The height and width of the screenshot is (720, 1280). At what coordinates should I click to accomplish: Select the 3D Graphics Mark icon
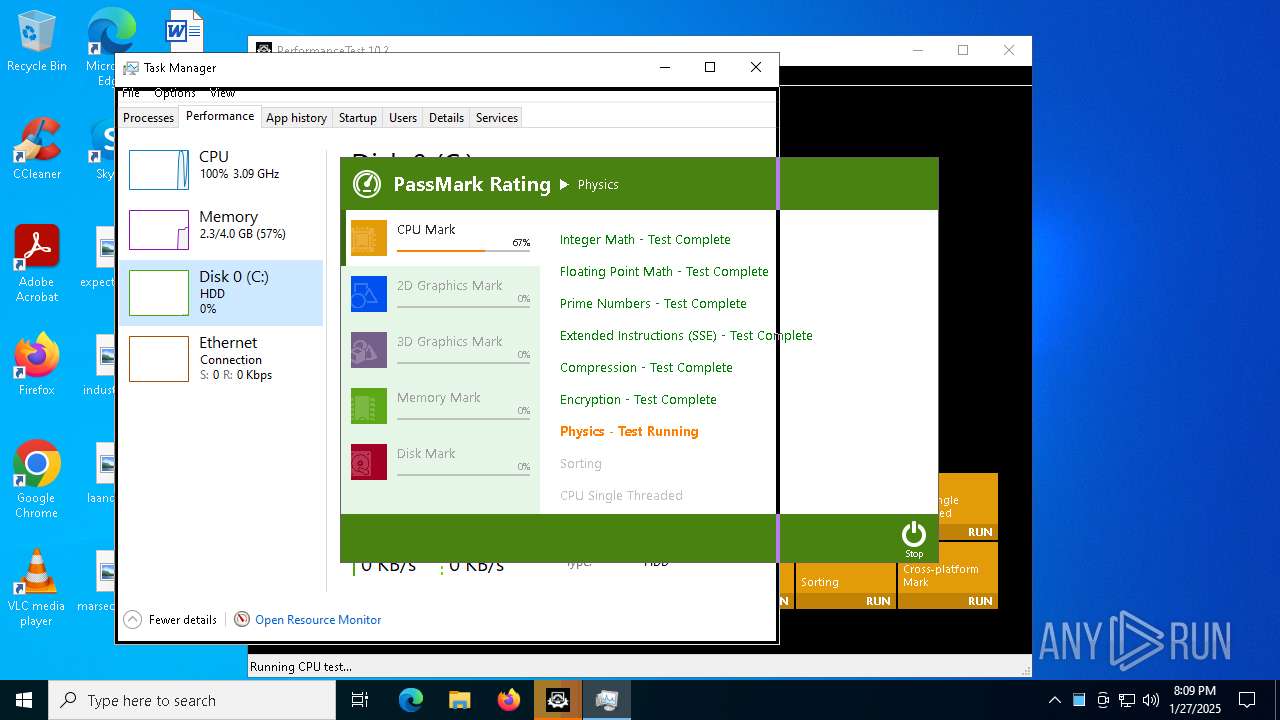tap(369, 350)
